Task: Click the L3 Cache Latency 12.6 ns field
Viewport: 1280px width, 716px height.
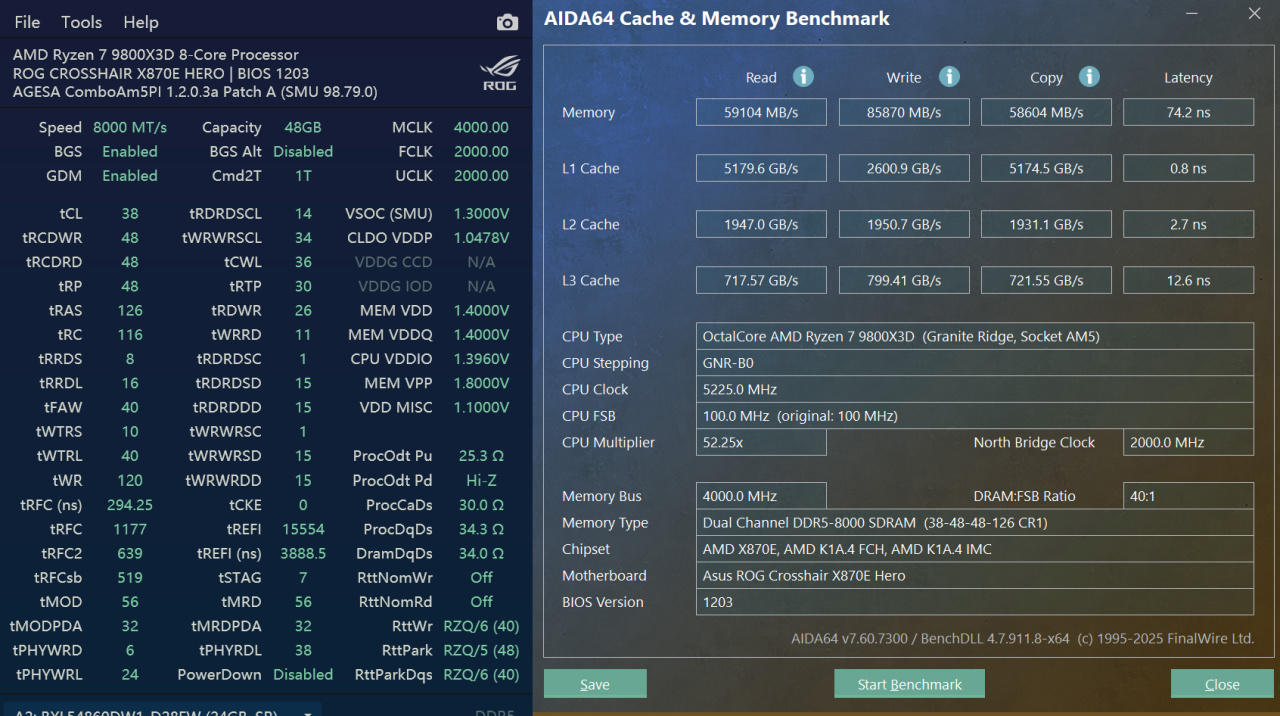Action: coord(1189,280)
